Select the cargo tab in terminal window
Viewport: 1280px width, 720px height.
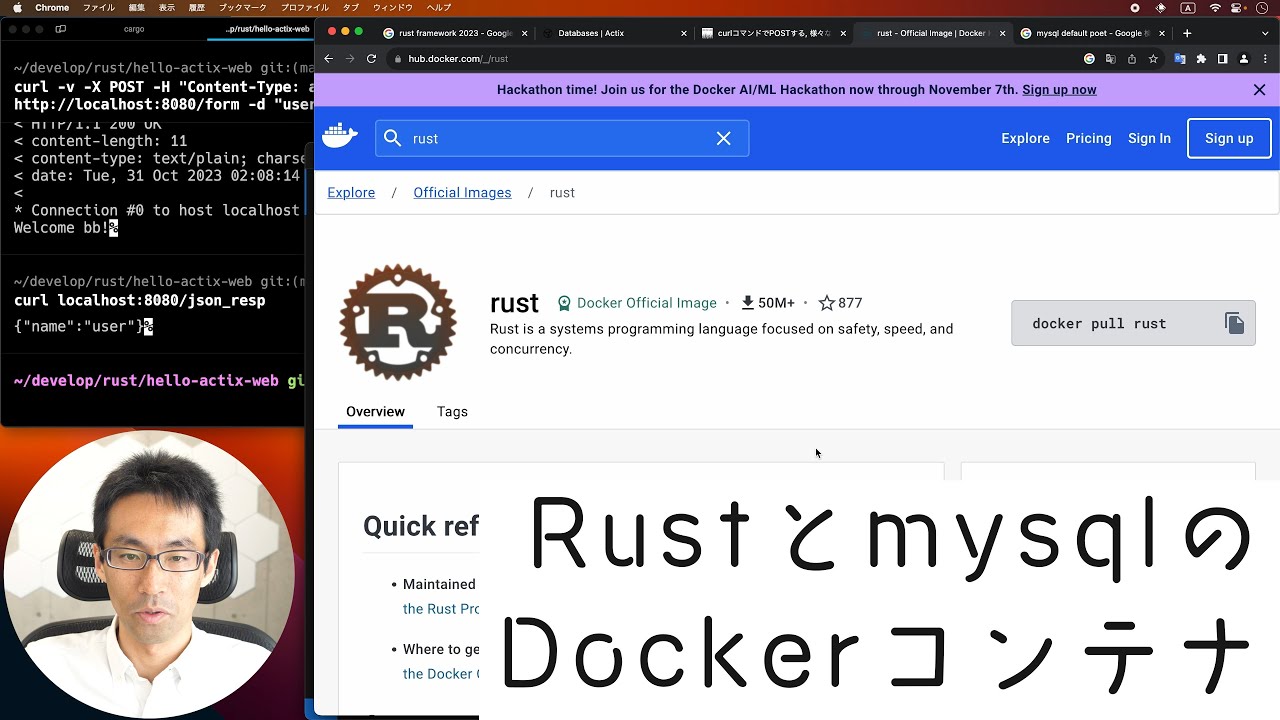click(134, 29)
